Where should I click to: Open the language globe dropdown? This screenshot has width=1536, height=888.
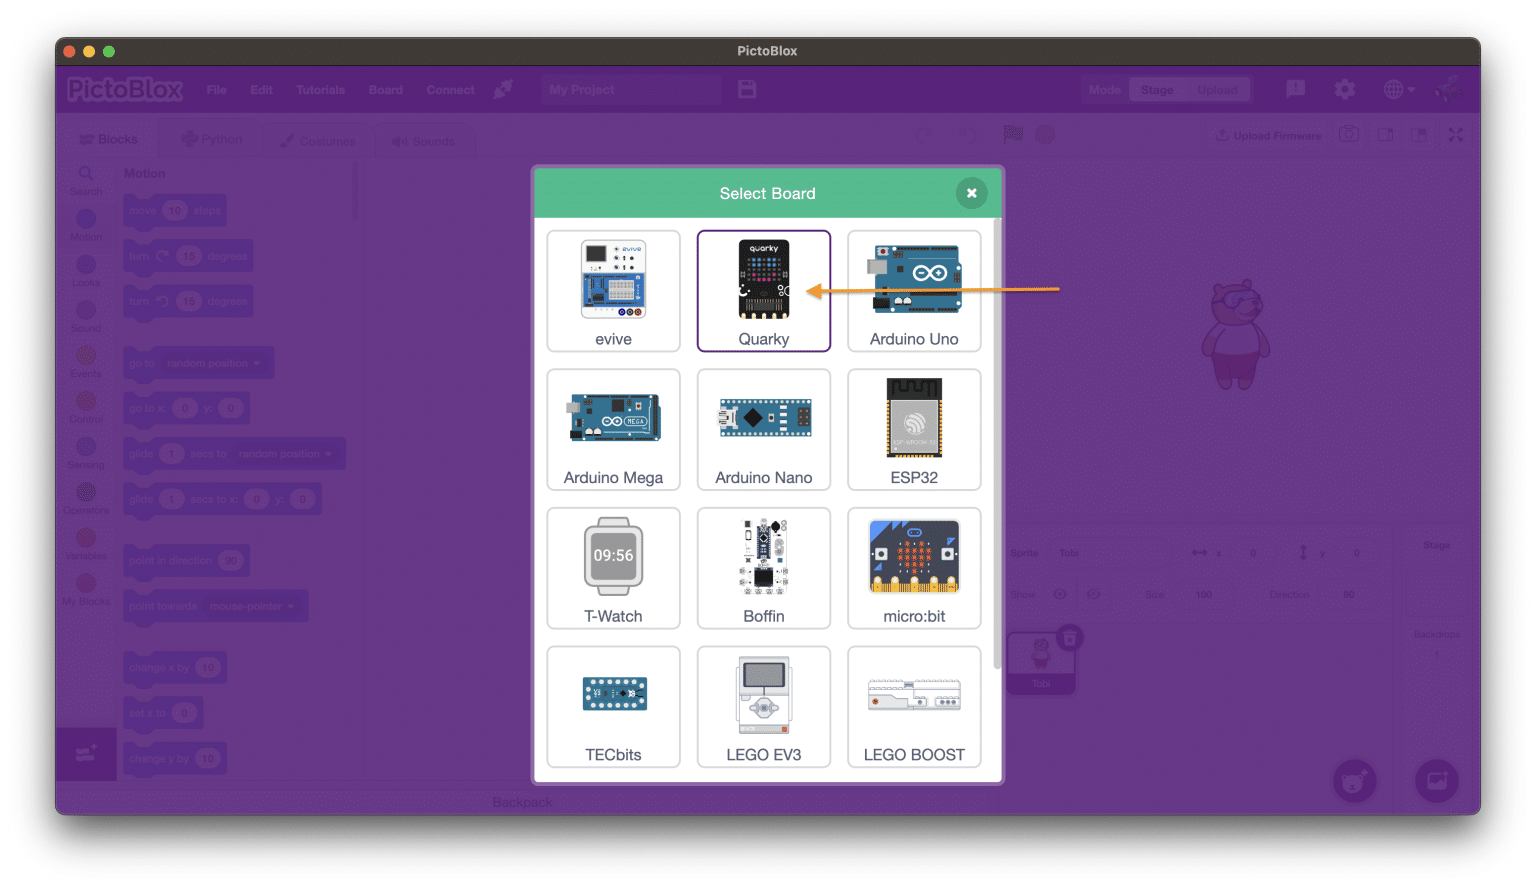tap(1398, 89)
